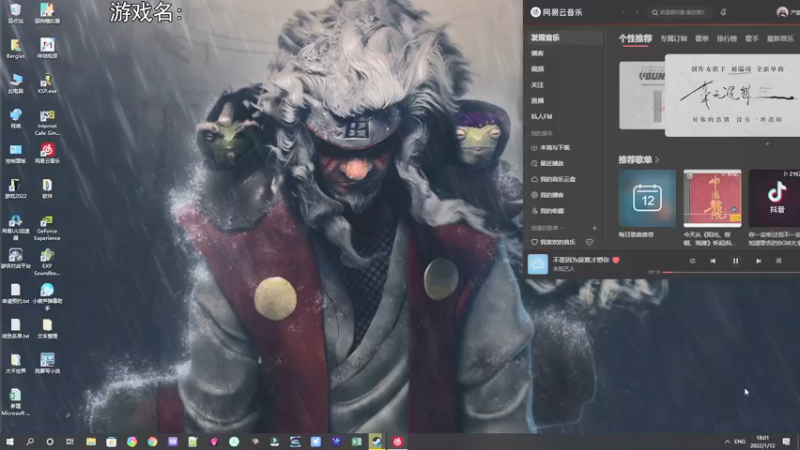
Task: Open 直播 in the sidebar
Action: pos(537,101)
